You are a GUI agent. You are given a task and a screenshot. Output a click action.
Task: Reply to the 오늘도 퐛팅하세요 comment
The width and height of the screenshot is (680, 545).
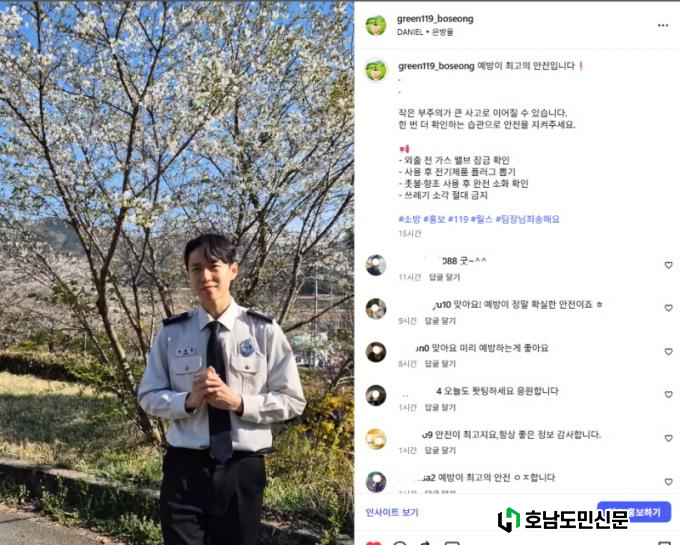(x=440, y=408)
